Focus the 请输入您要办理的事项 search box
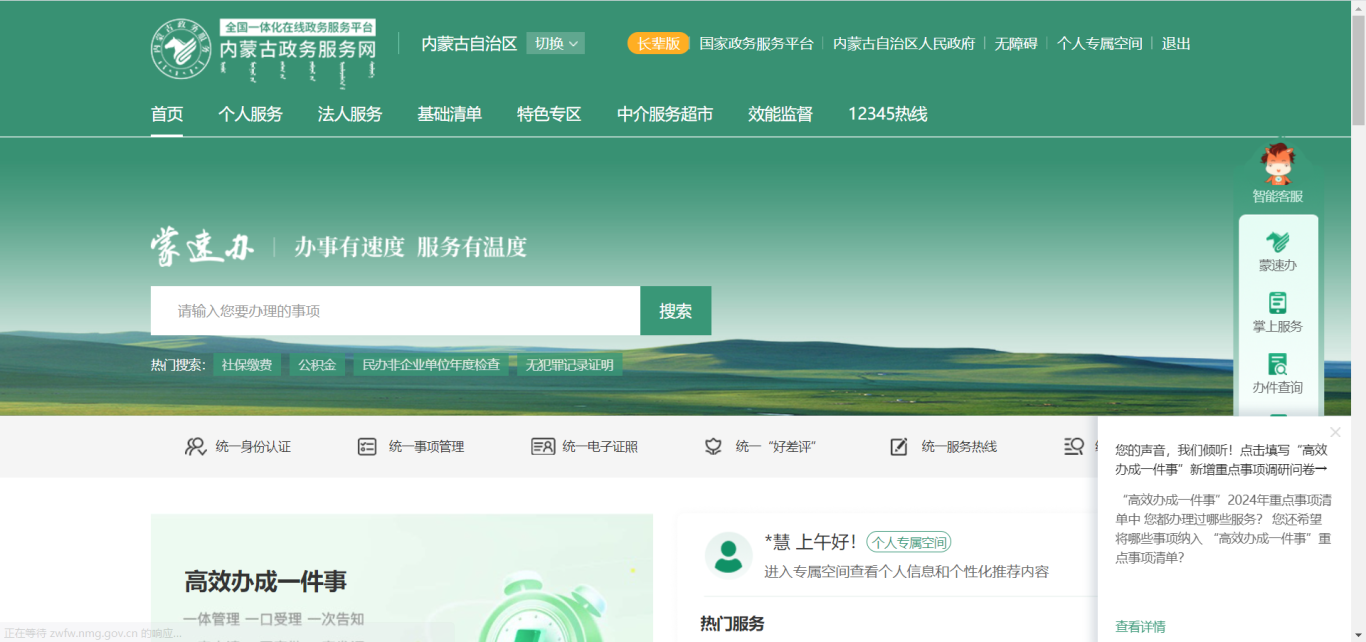 click(395, 311)
